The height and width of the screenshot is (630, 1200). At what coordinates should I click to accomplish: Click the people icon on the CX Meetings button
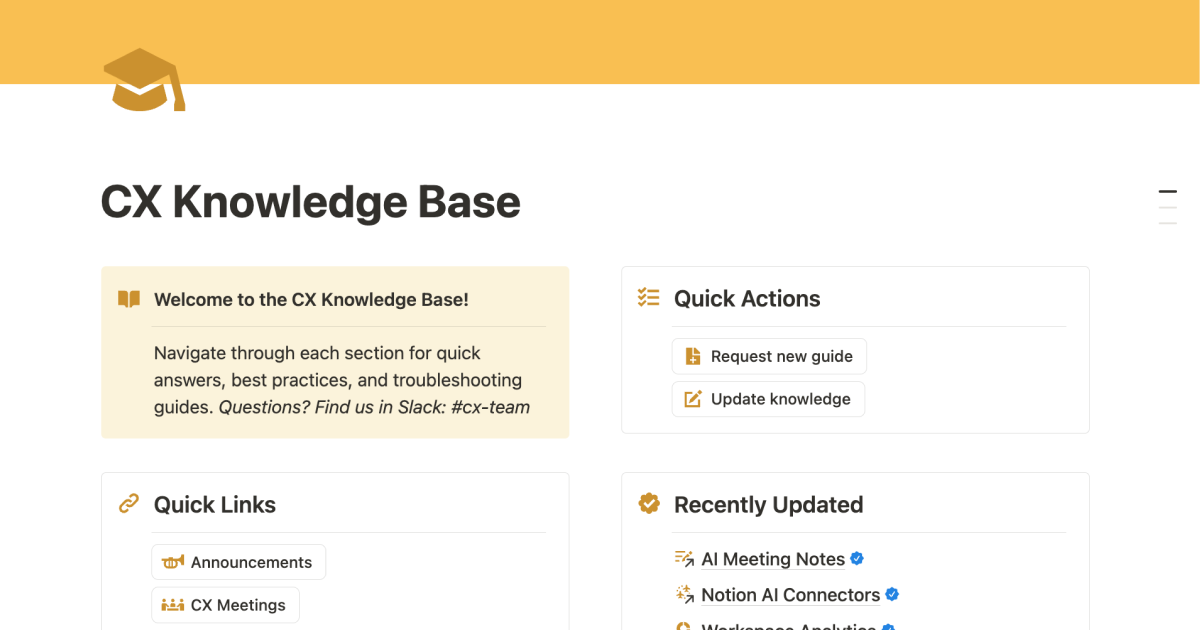point(174,605)
